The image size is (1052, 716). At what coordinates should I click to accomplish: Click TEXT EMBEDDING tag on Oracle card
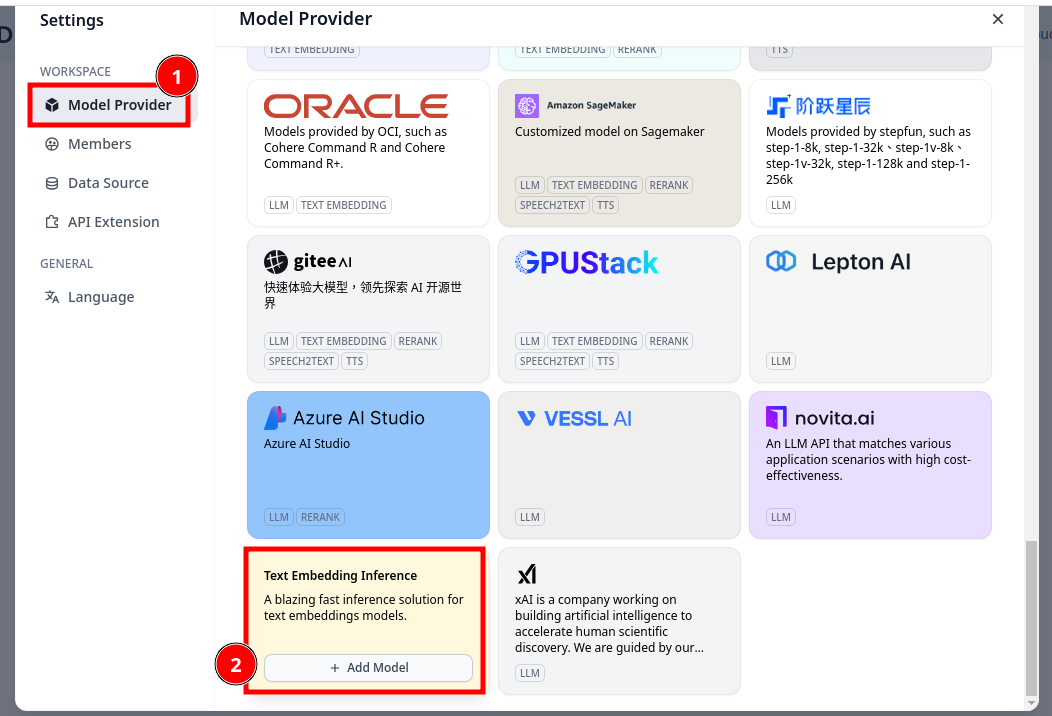pyautogui.click(x=344, y=205)
